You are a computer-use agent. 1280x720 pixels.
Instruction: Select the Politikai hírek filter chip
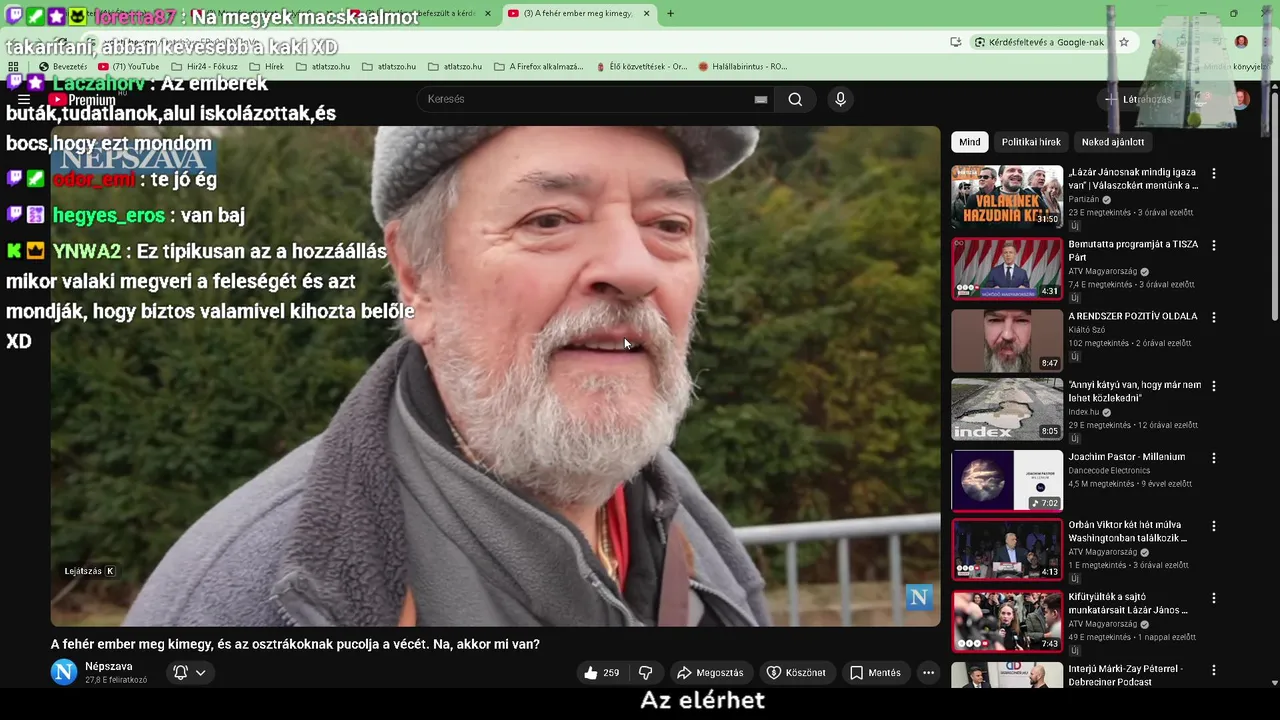(x=1031, y=142)
